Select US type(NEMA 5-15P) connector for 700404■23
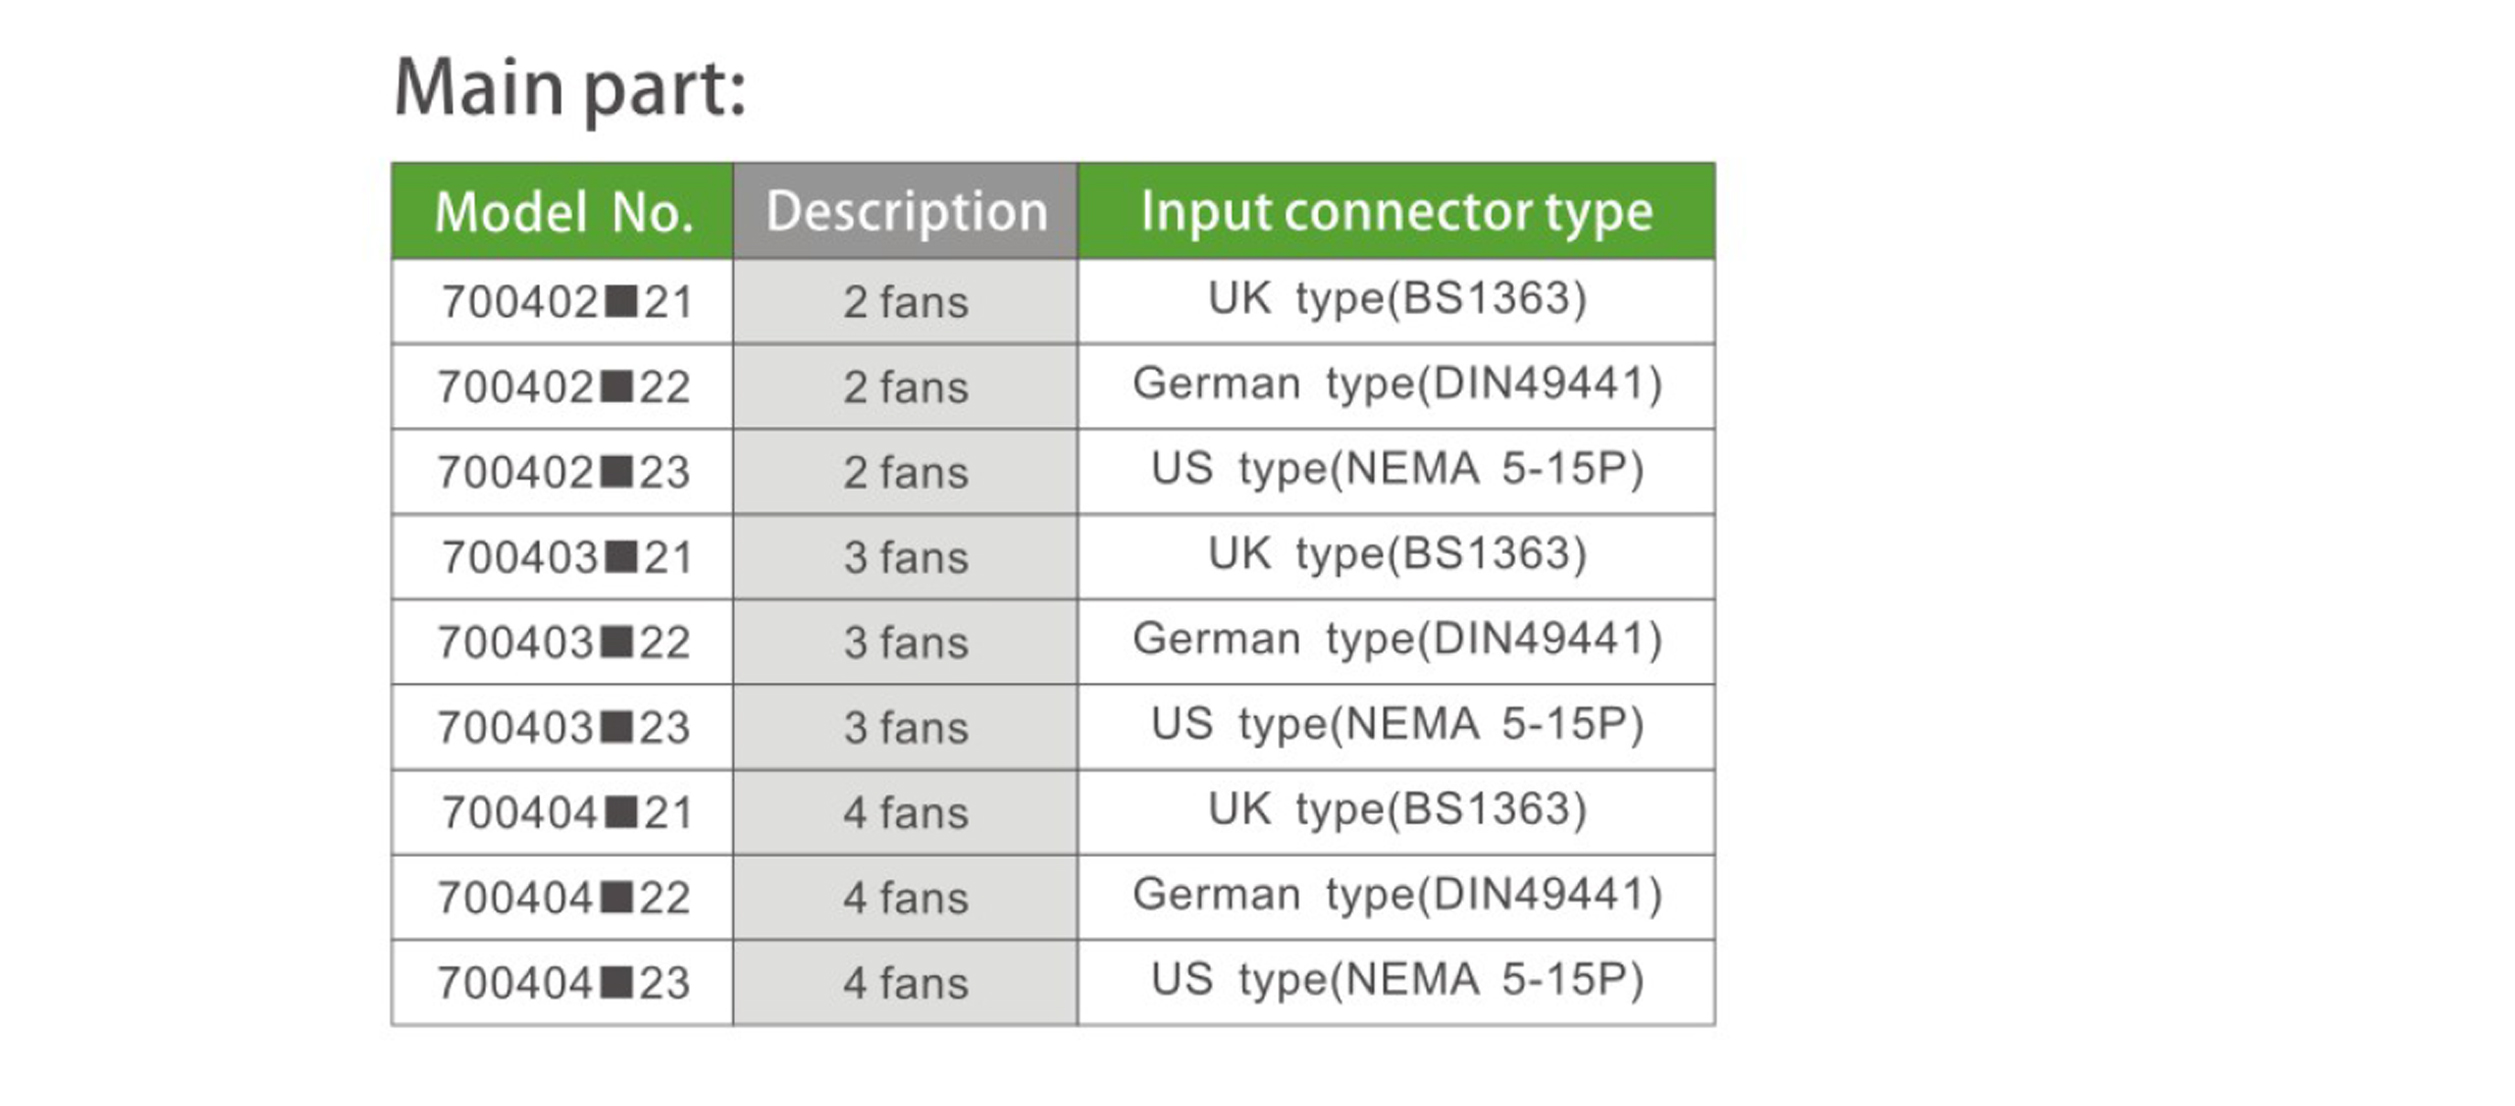 pos(1396,979)
